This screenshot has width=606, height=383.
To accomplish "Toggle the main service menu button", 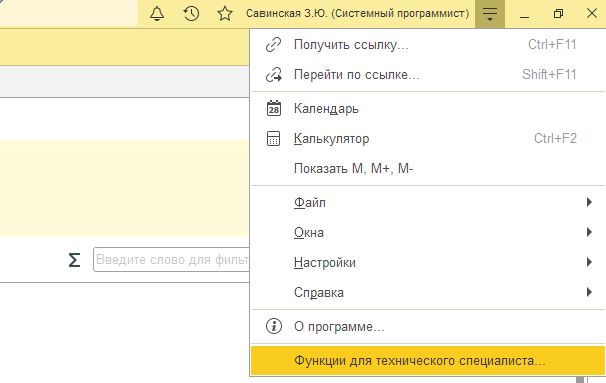I will 490,14.
